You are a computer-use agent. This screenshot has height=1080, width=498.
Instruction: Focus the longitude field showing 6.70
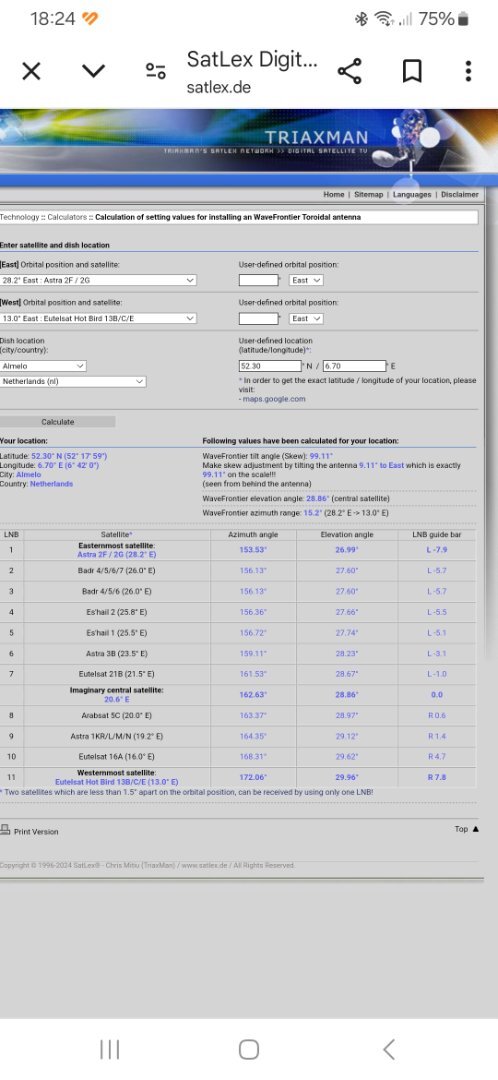coord(355,366)
